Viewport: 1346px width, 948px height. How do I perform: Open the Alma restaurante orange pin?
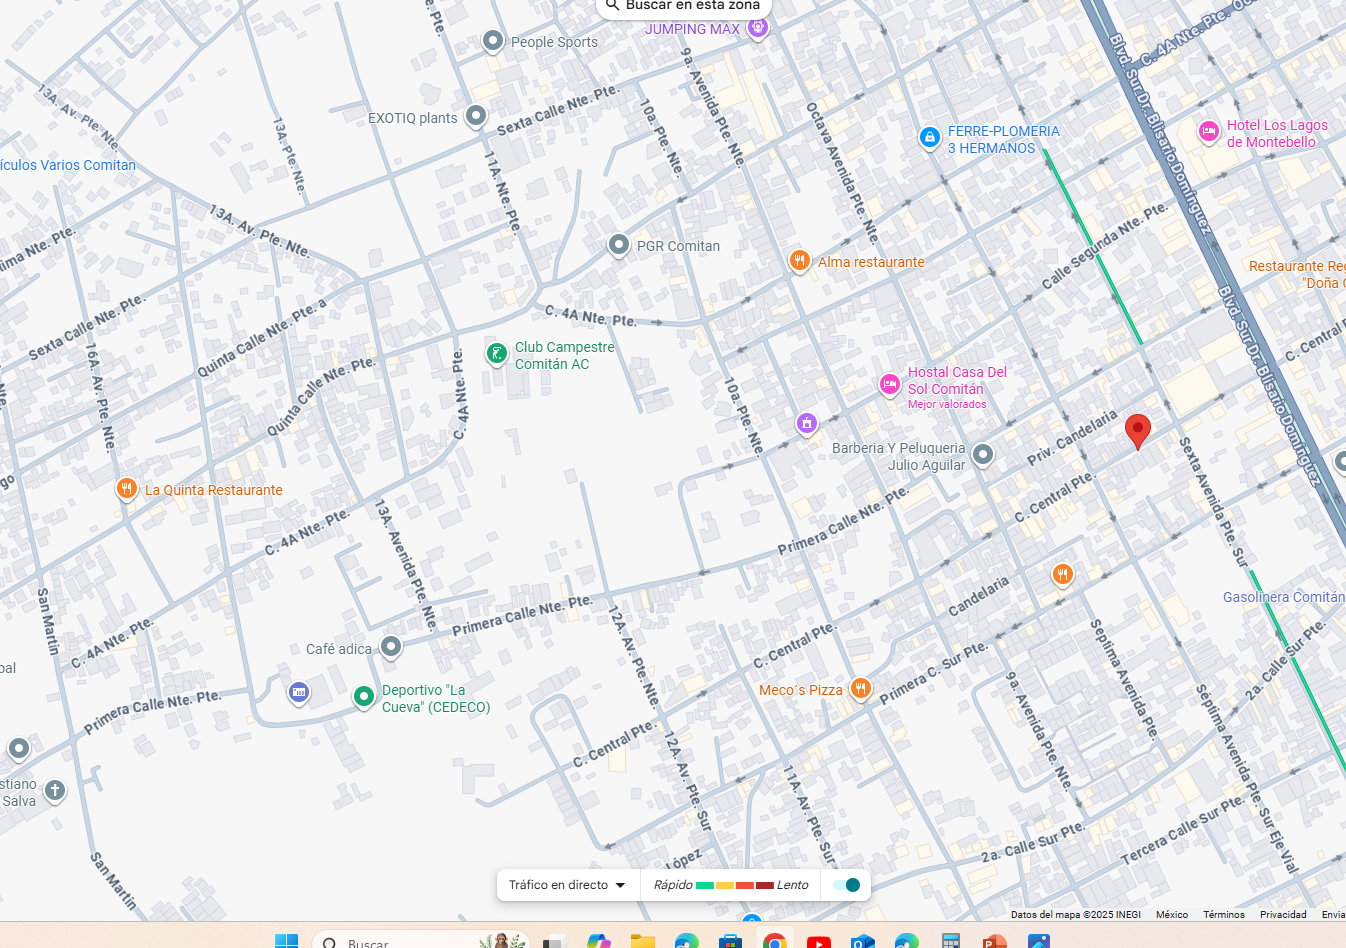pyautogui.click(x=799, y=261)
